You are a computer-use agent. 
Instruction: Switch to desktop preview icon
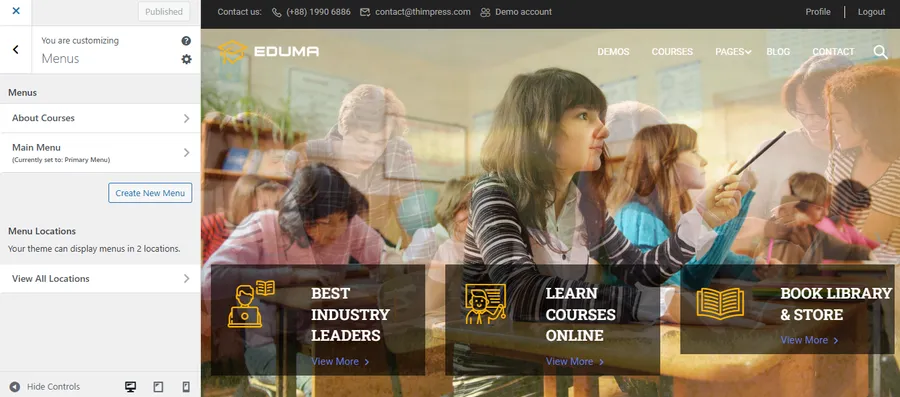tap(130, 387)
